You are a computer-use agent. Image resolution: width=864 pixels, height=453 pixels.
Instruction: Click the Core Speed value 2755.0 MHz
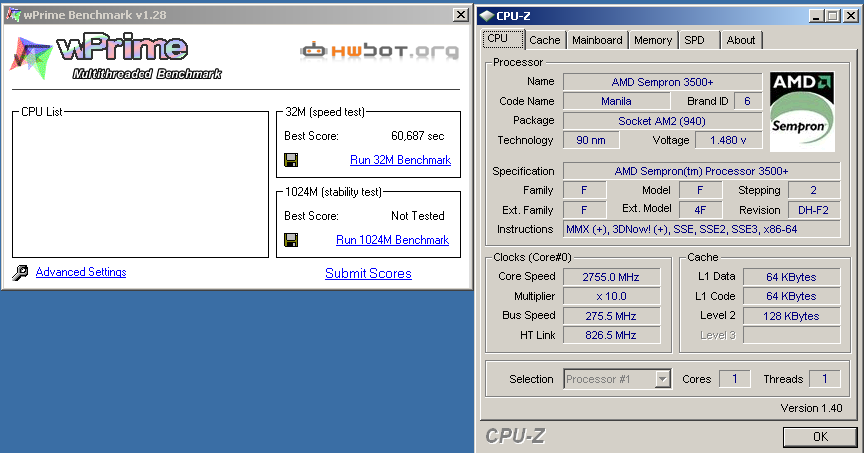(611, 277)
